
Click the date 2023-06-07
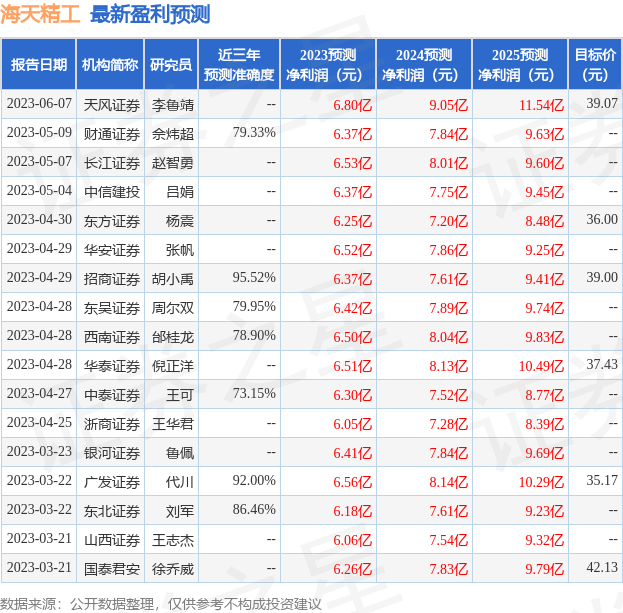pyautogui.click(x=39, y=104)
